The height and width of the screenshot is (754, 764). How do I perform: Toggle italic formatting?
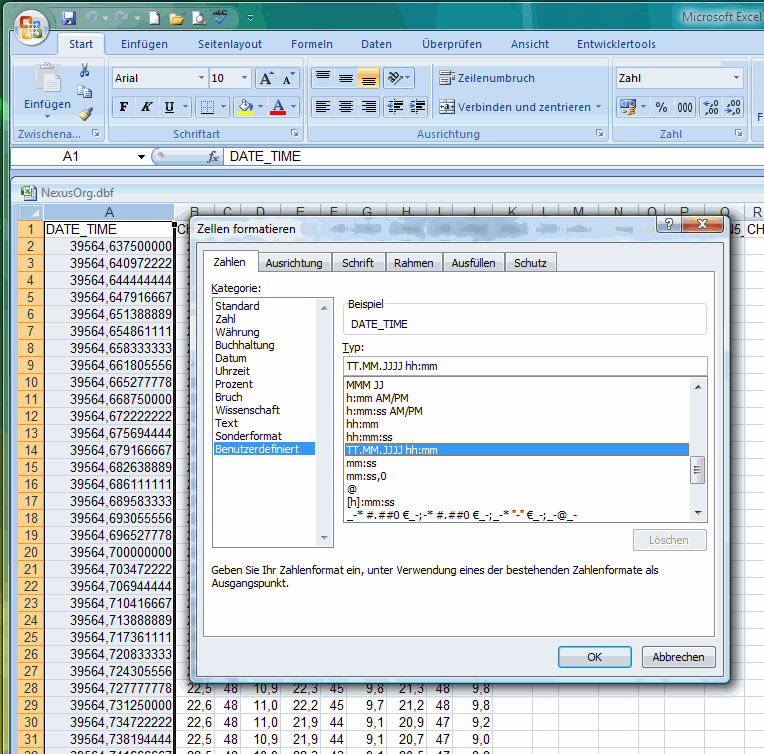pyautogui.click(x=146, y=107)
